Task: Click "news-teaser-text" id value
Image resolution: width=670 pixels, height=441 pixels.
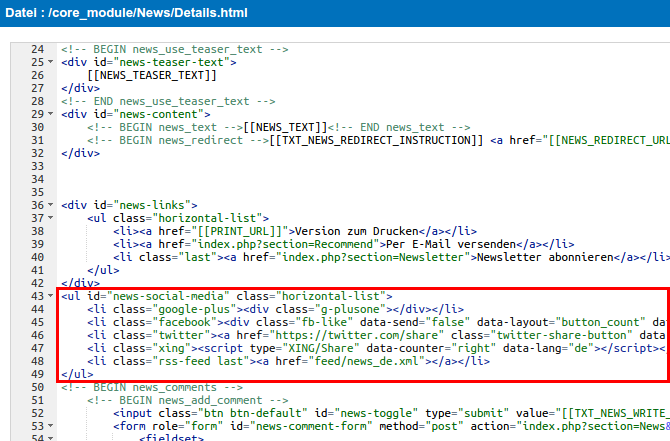Action: (171, 62)
